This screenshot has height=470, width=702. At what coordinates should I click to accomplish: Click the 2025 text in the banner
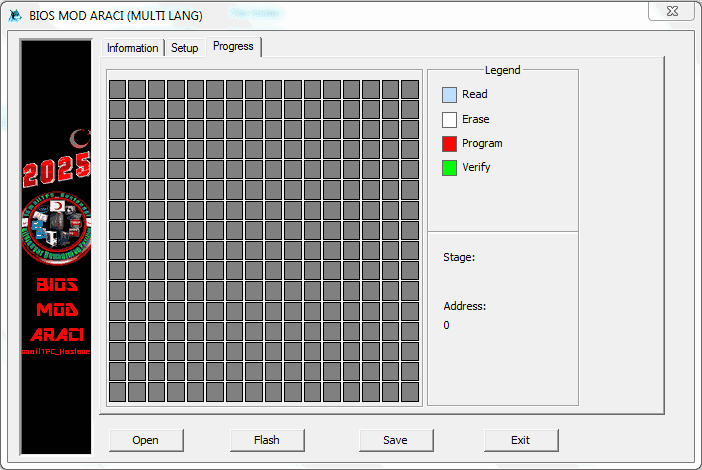pos(56,170)
